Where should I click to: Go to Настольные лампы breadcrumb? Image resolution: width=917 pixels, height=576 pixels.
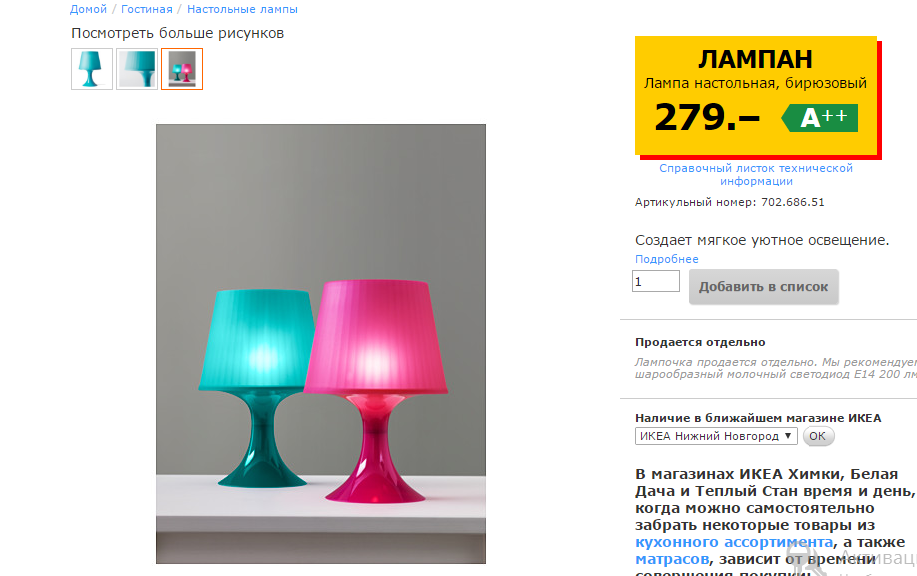click(x=242, y=9)
